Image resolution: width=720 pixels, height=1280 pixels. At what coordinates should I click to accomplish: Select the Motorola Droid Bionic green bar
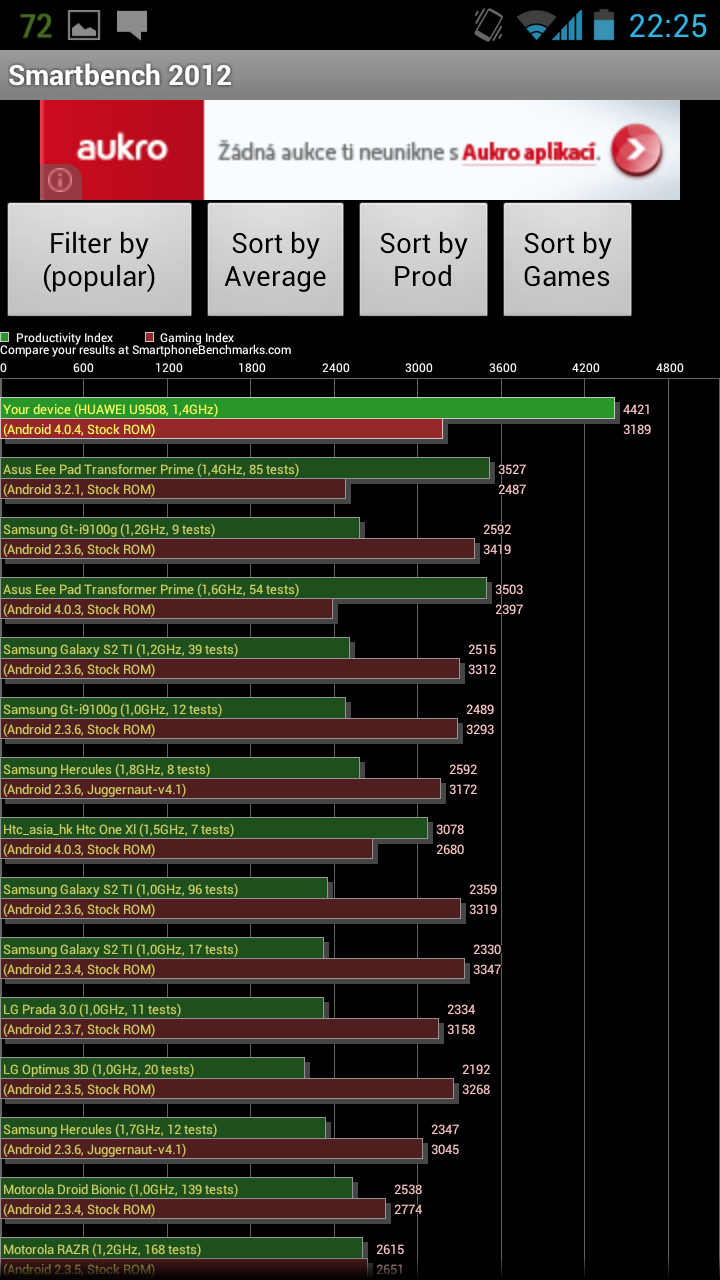(x=177, y=1189)
